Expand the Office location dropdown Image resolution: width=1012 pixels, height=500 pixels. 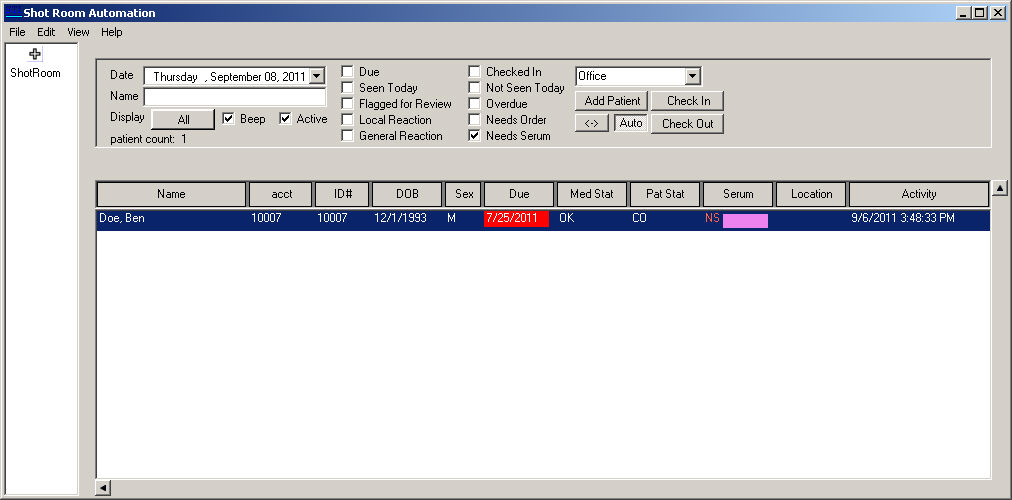[693, 76]
